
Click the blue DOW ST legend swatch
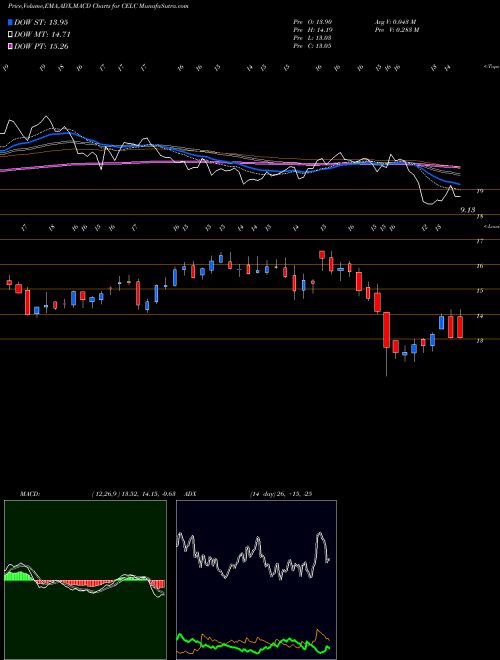coord(11,22)
